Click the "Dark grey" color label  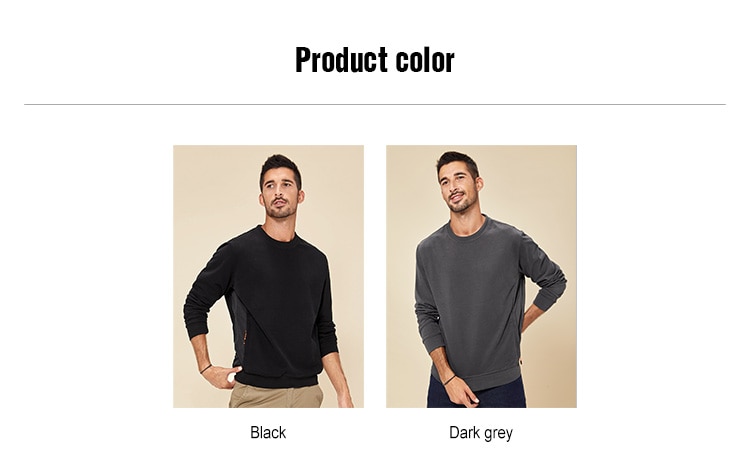click(481, 433)
